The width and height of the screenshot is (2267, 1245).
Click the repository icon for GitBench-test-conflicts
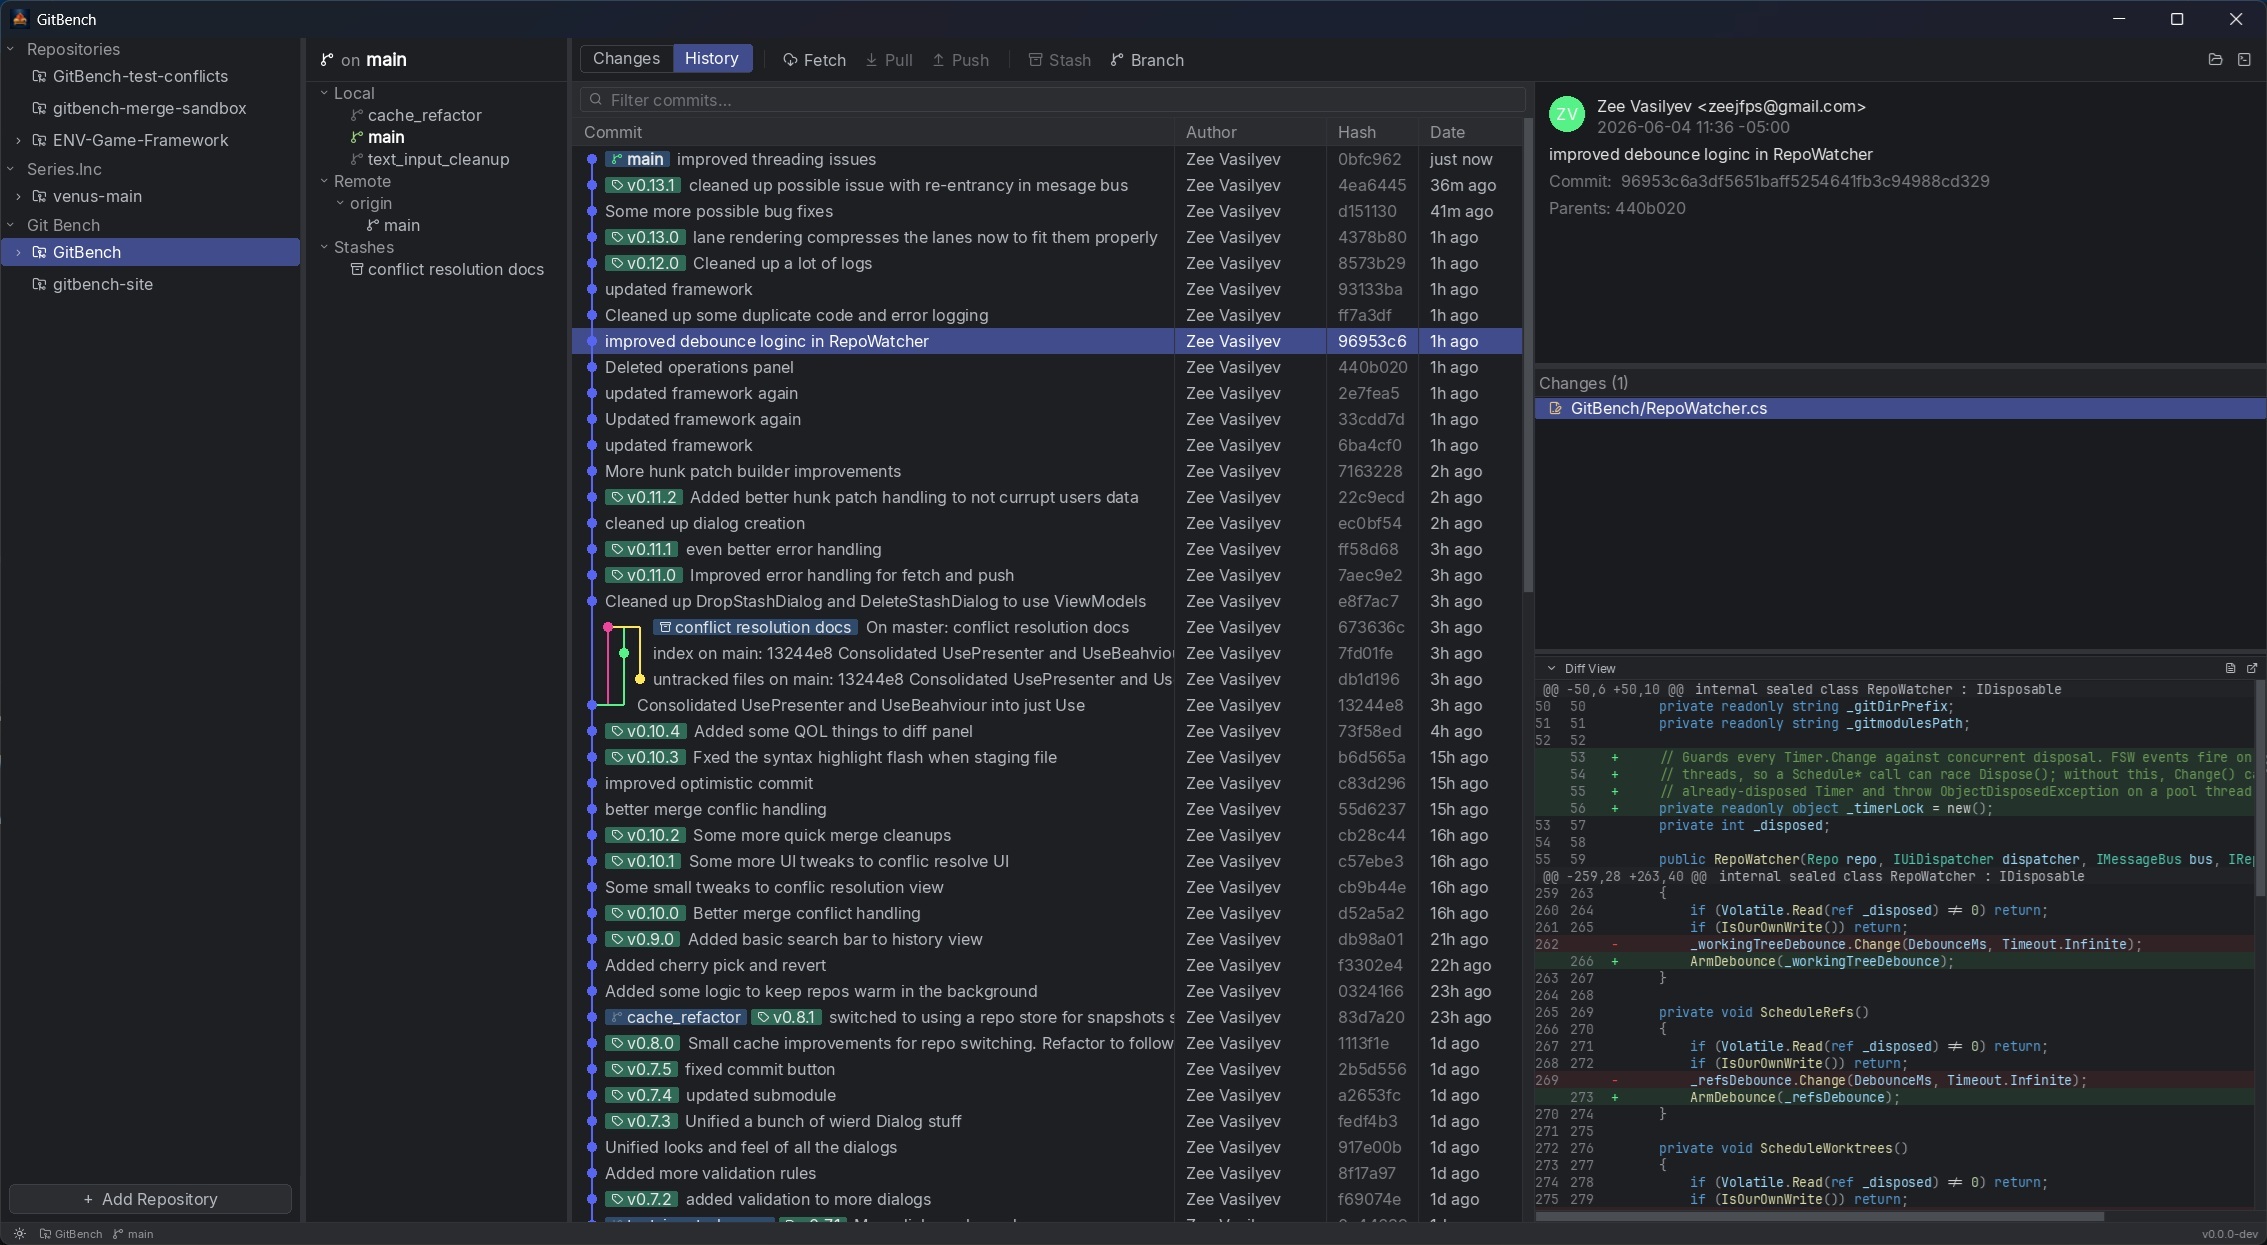pos(40,76)
